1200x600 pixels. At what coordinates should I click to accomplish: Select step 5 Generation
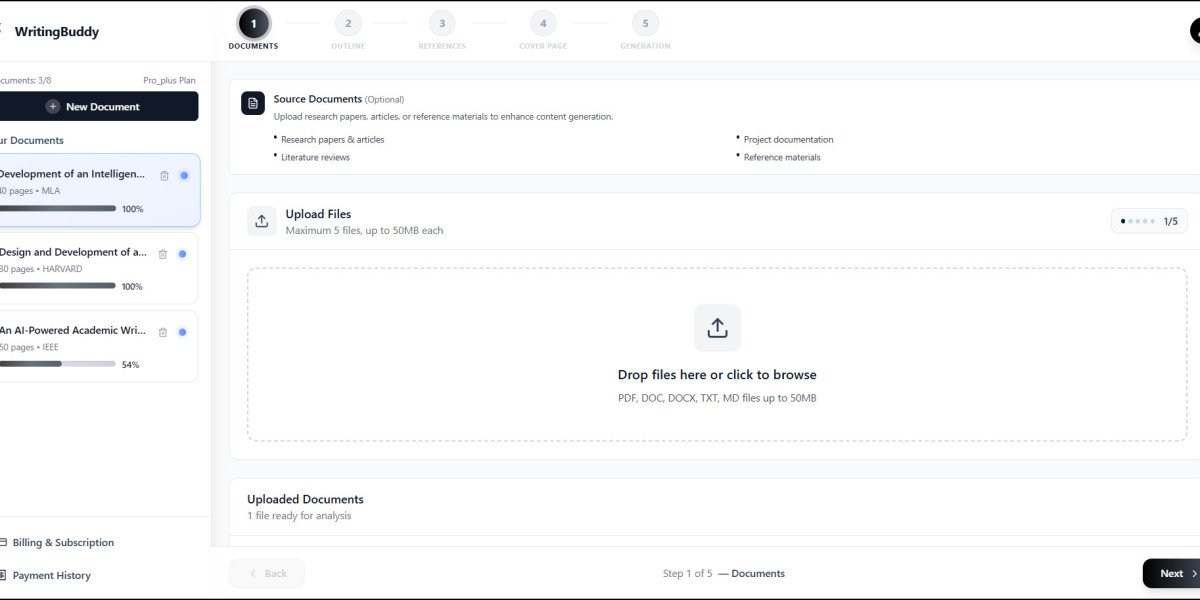(x=645, y=23)
